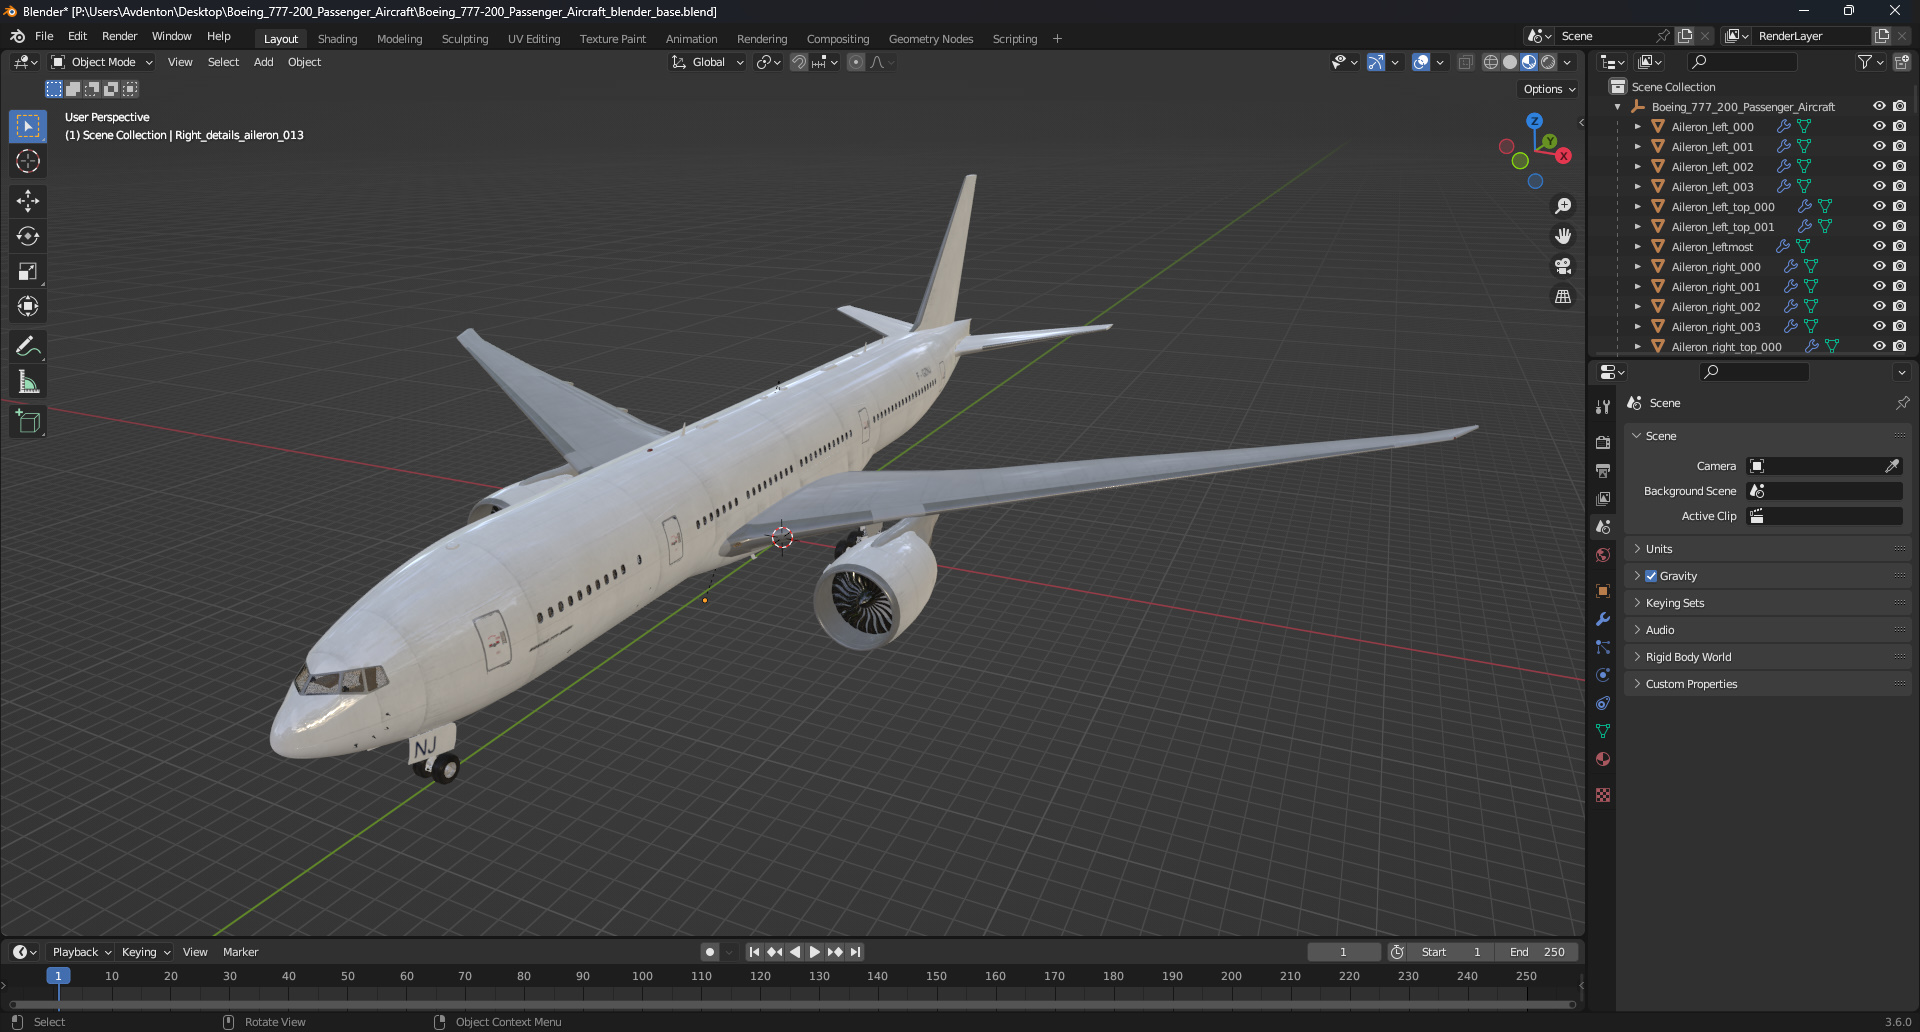
Task: Switch to the Shading workspace tab
Action: (x=337, y=39)
